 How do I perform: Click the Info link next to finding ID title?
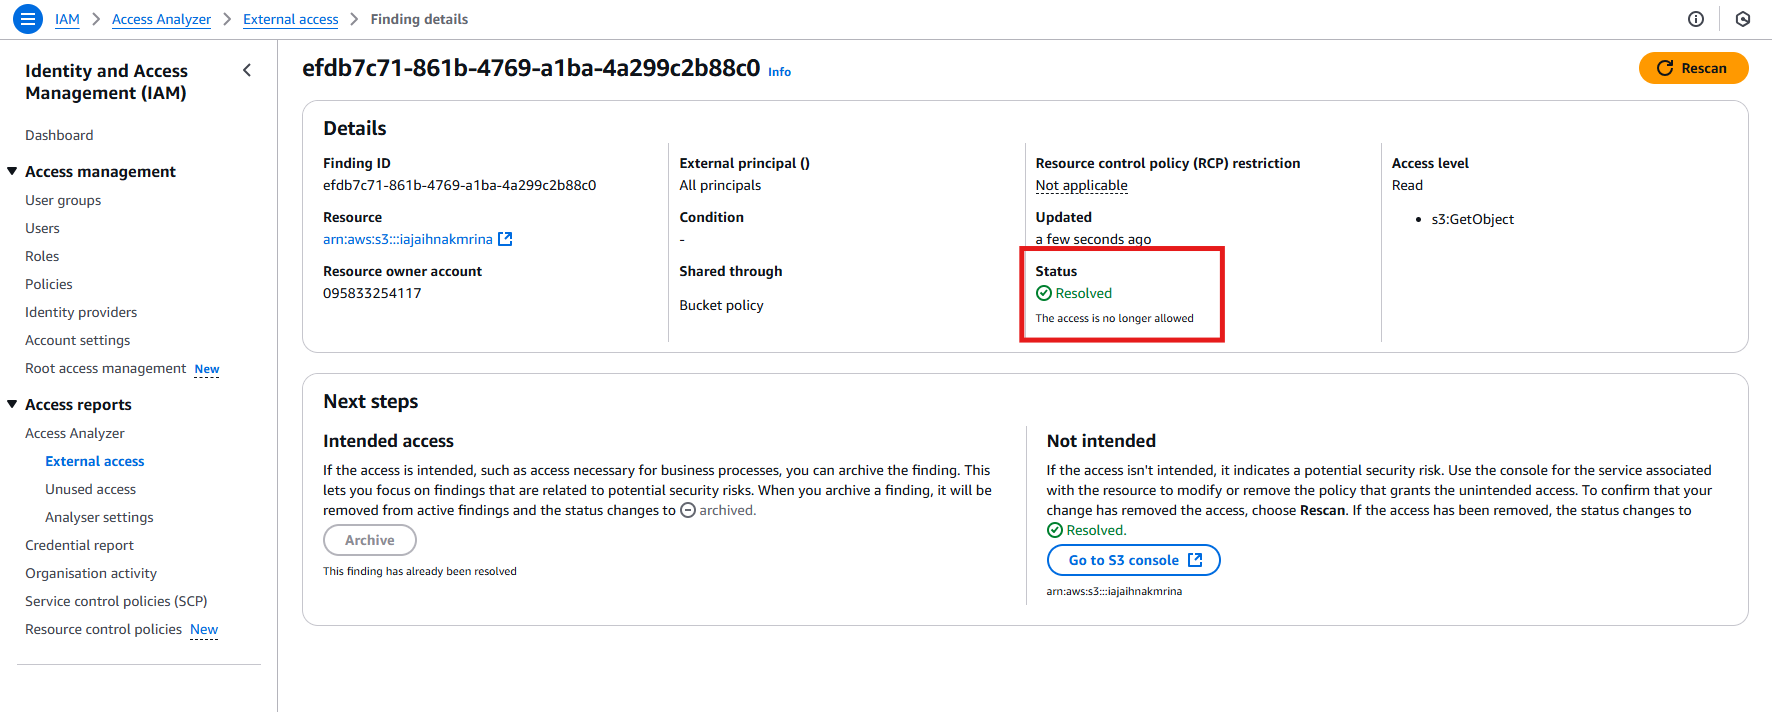point(779,72)
